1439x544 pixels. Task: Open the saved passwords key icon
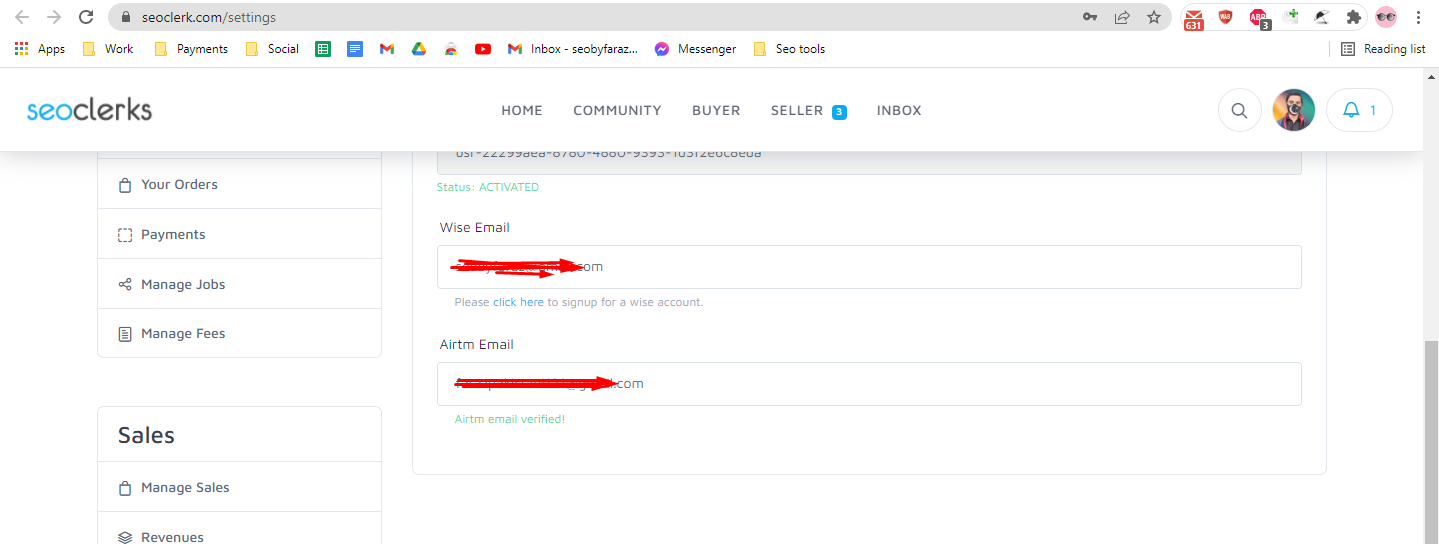point(1090,17)
